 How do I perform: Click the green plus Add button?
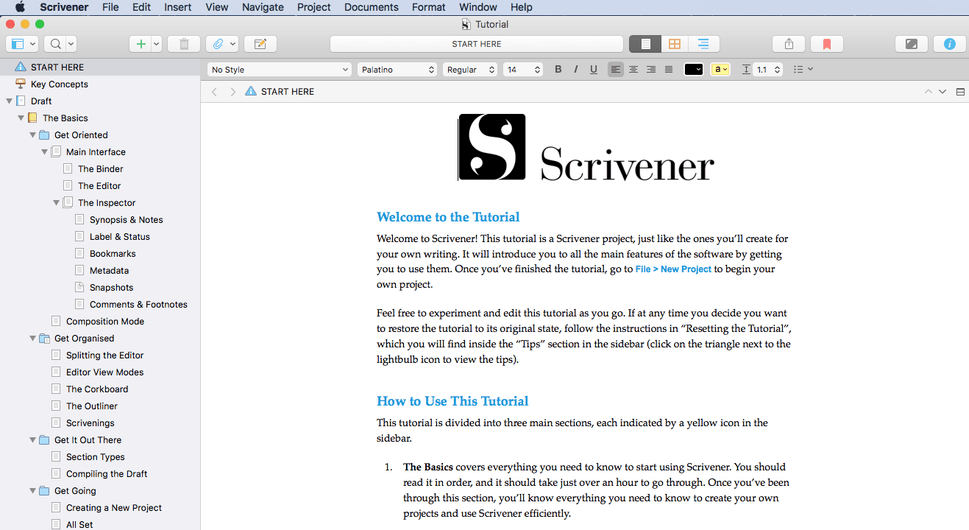(x=140, y=44)
